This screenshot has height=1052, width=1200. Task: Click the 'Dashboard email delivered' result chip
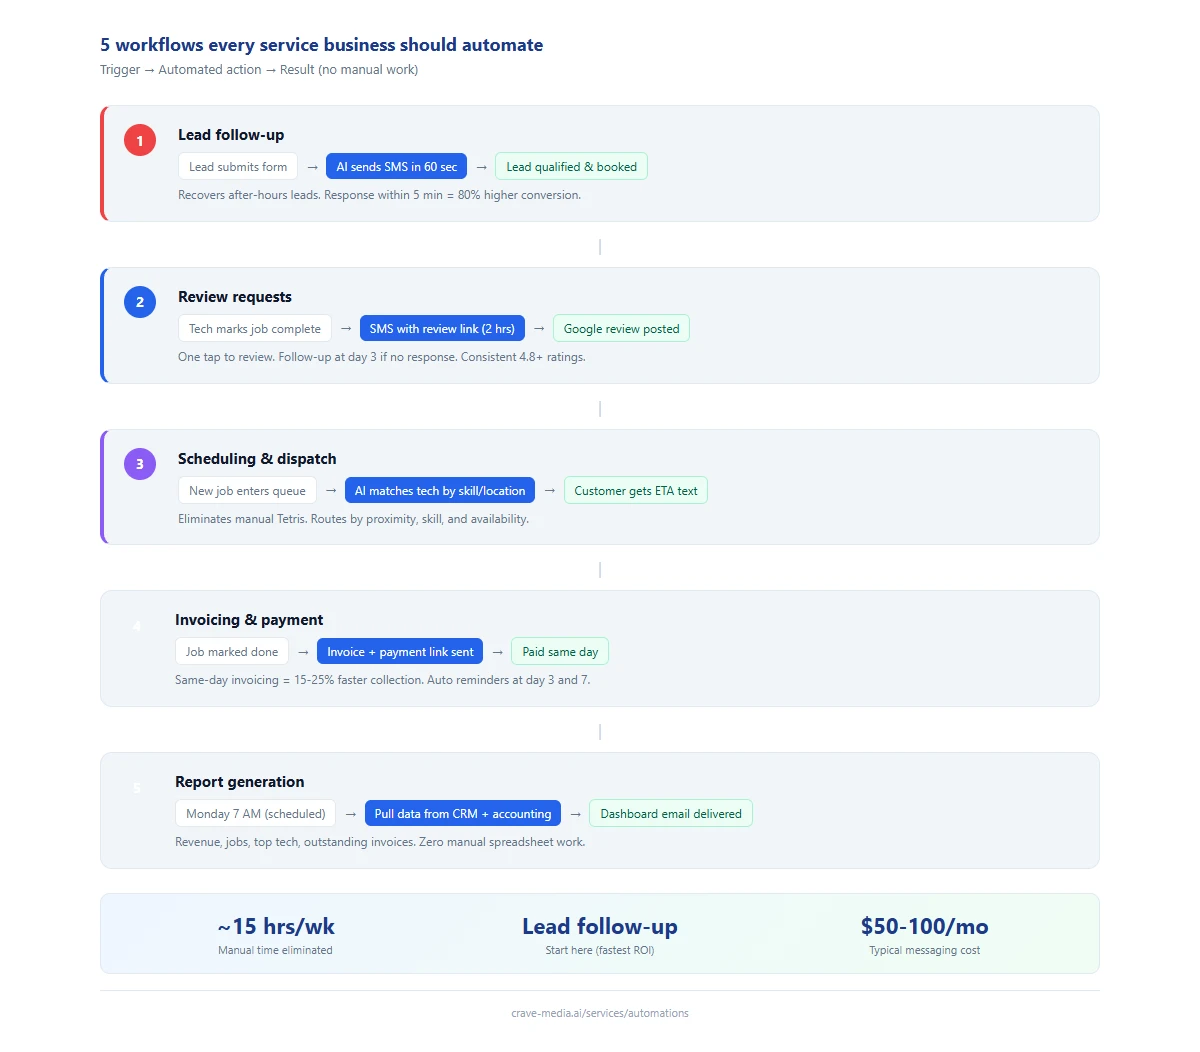coord(671,814)
